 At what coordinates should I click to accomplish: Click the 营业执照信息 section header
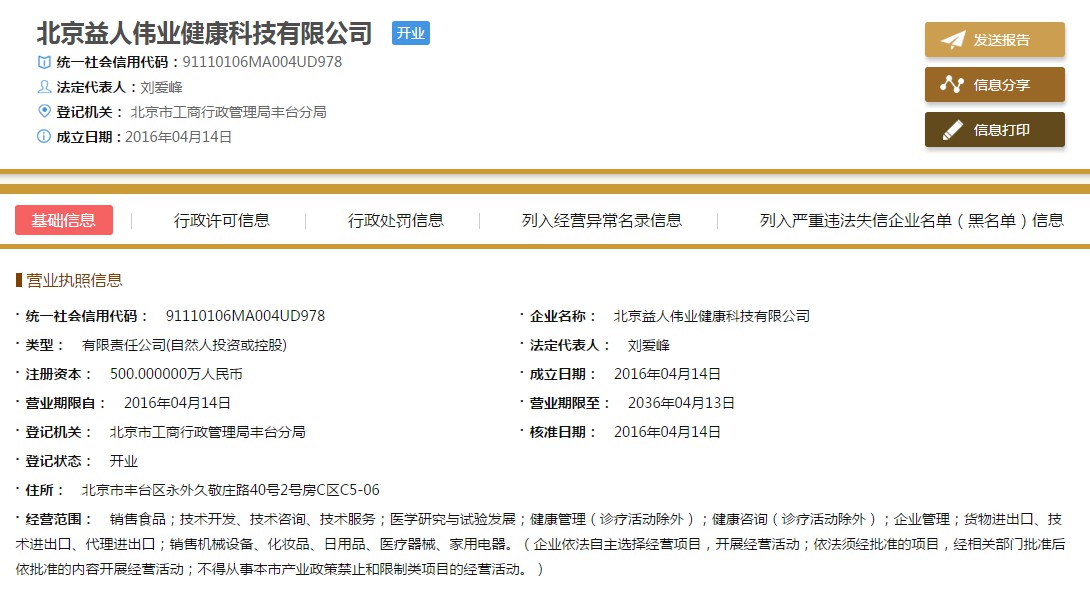pyautogui.click(x=74, y=280)
